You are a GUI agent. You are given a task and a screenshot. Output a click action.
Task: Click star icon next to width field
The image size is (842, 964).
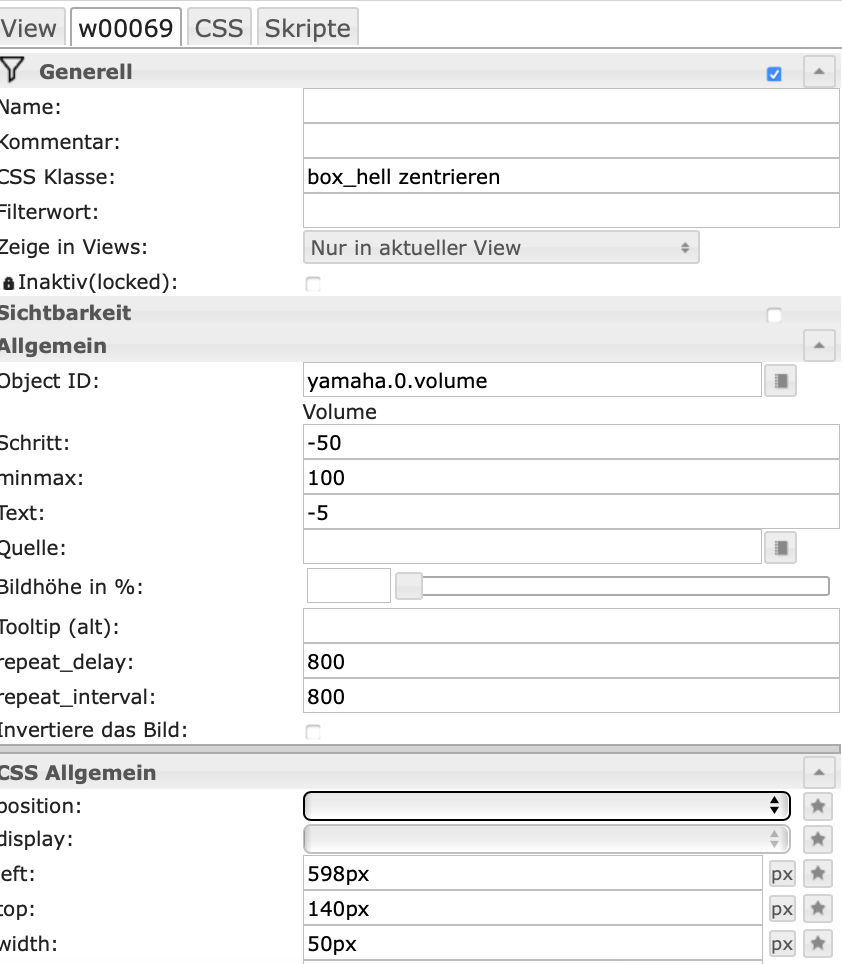click(818, 943)
